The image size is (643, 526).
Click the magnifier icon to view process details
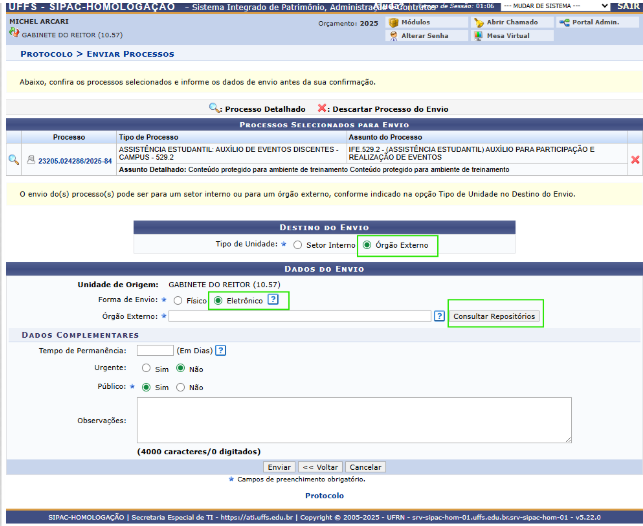pos(14,160)
